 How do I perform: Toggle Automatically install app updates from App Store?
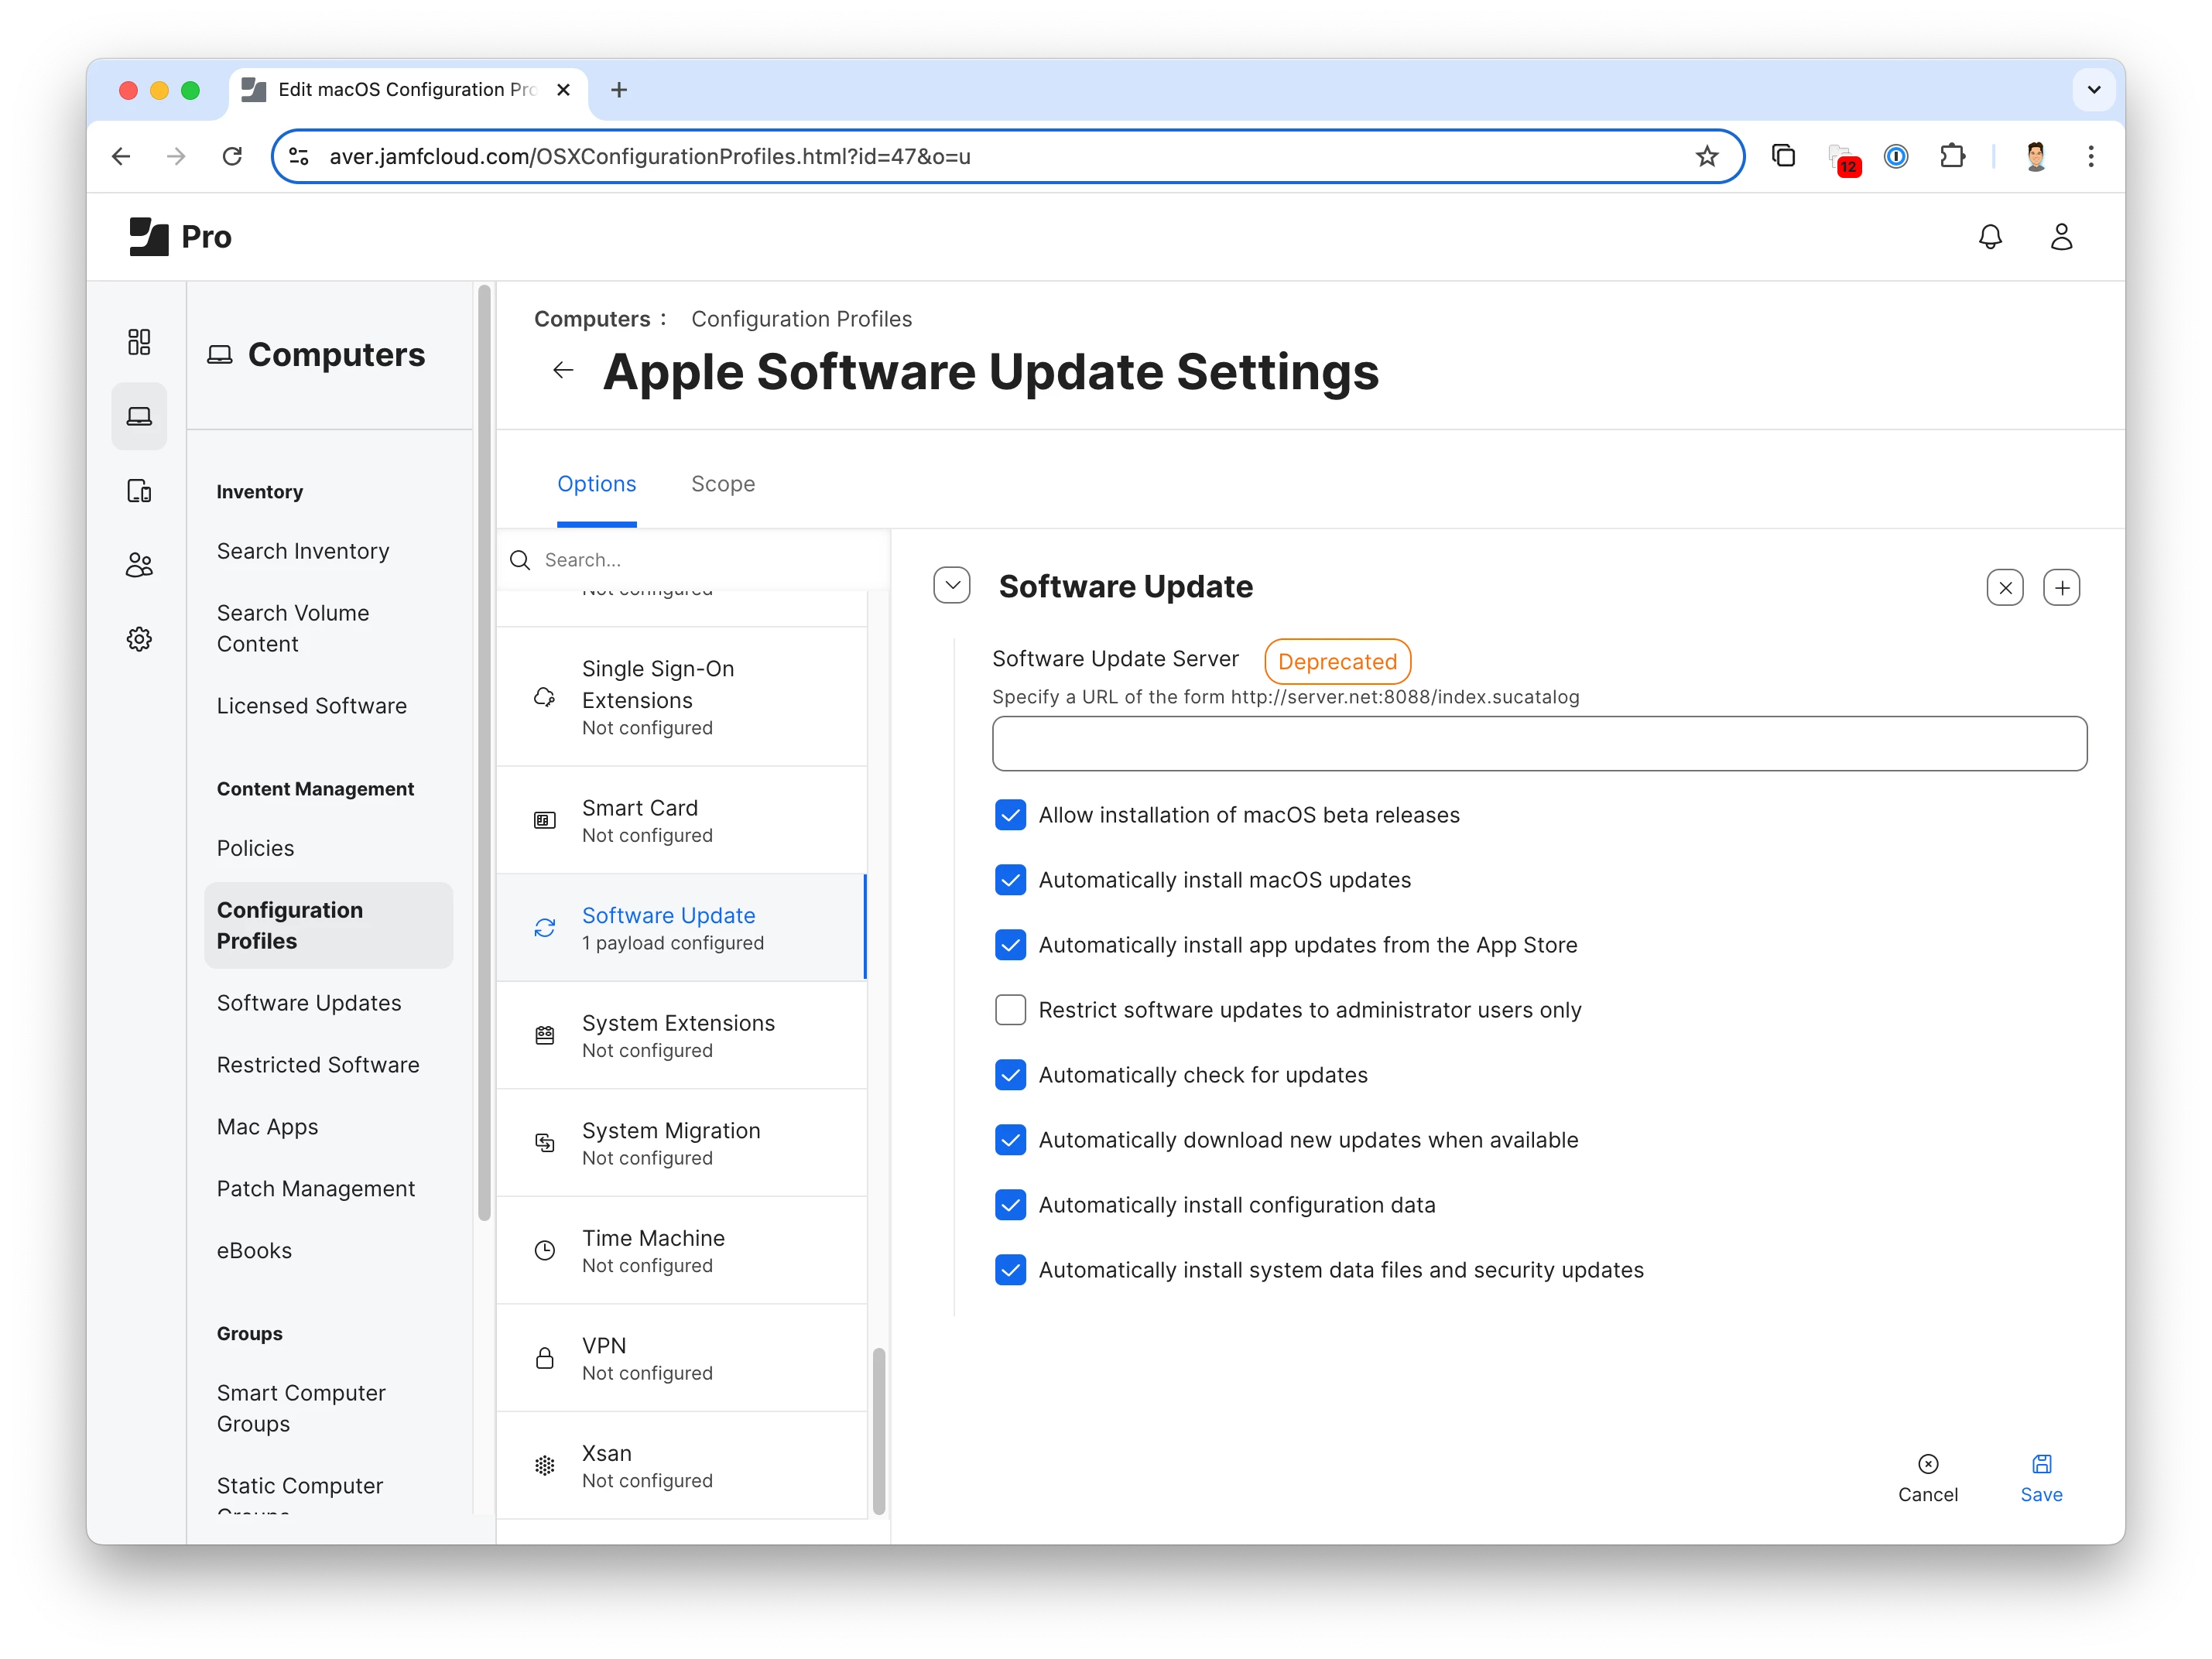pos(1010,945)
